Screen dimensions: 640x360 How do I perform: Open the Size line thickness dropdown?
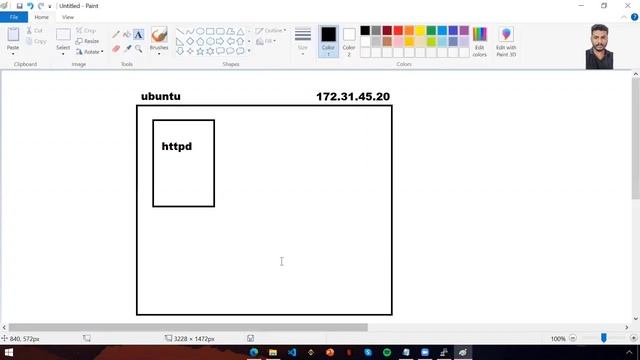click(302, 41)
